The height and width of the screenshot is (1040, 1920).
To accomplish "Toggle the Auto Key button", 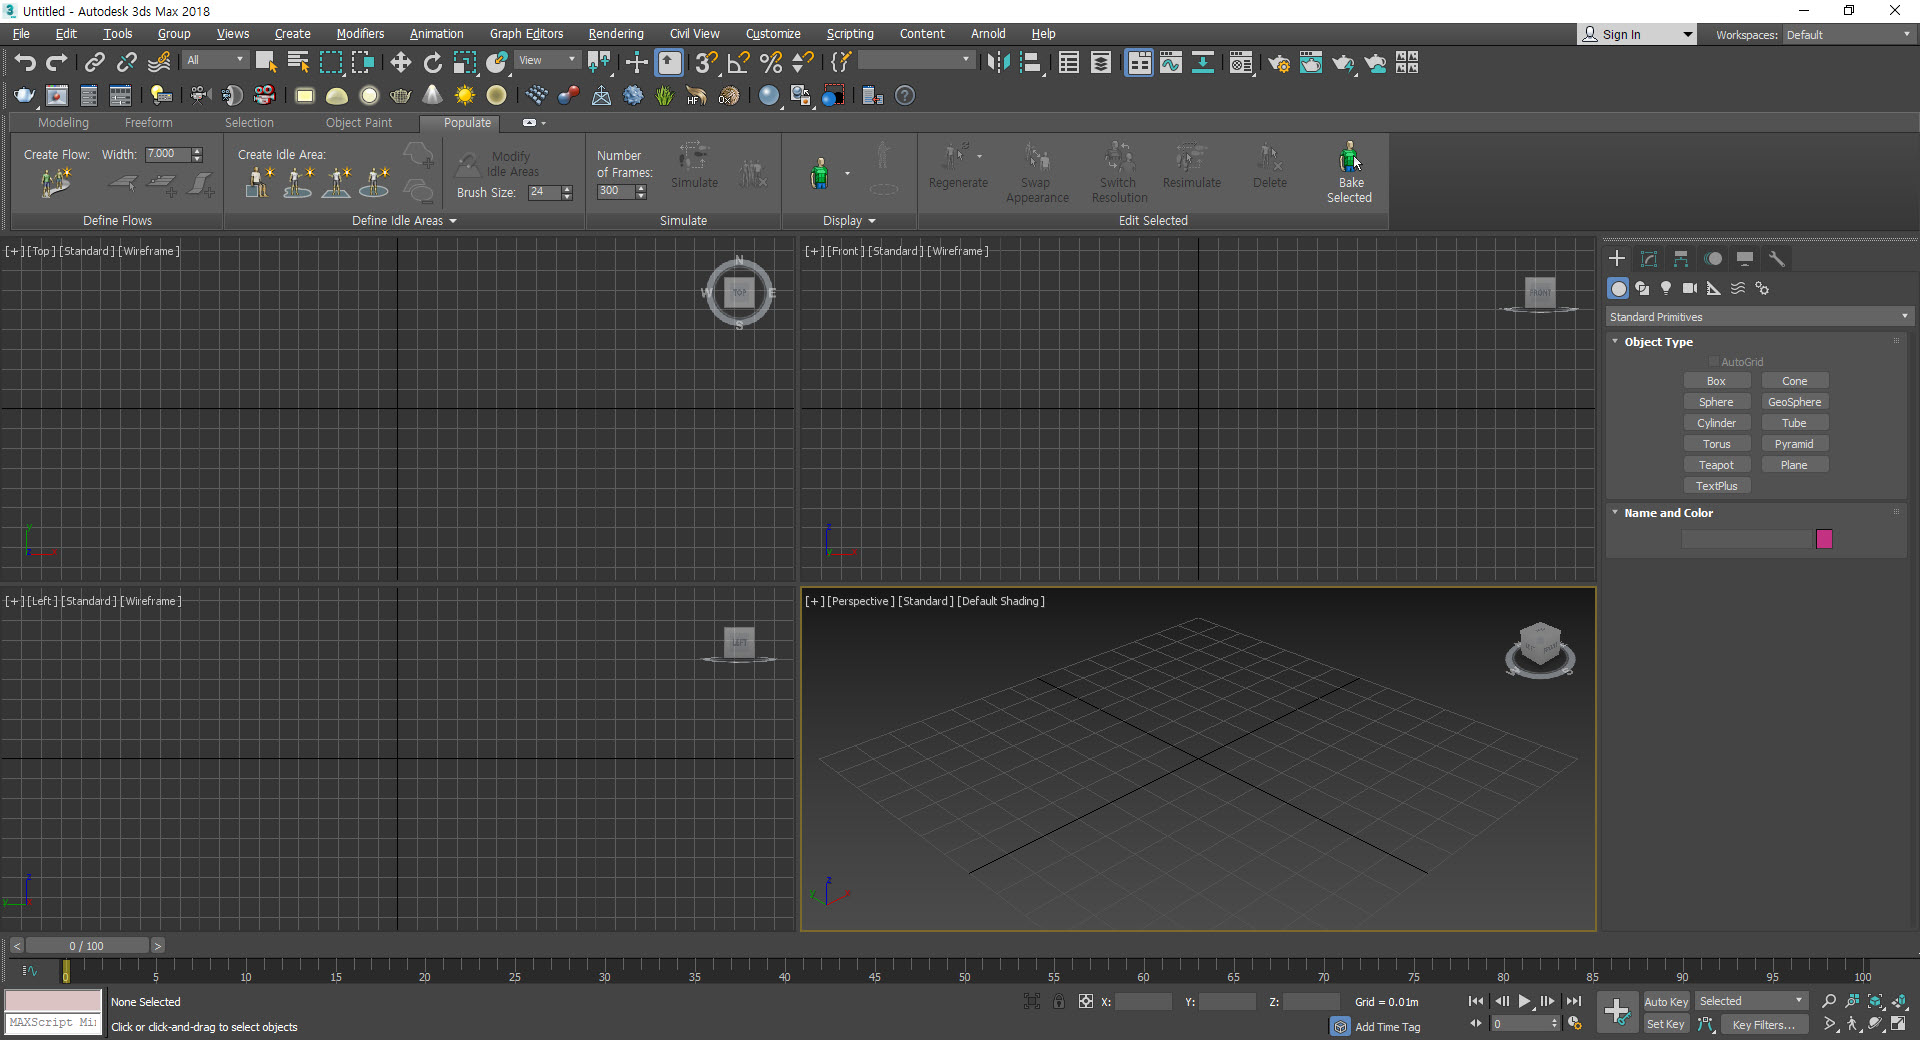I will (1666, 1002).
